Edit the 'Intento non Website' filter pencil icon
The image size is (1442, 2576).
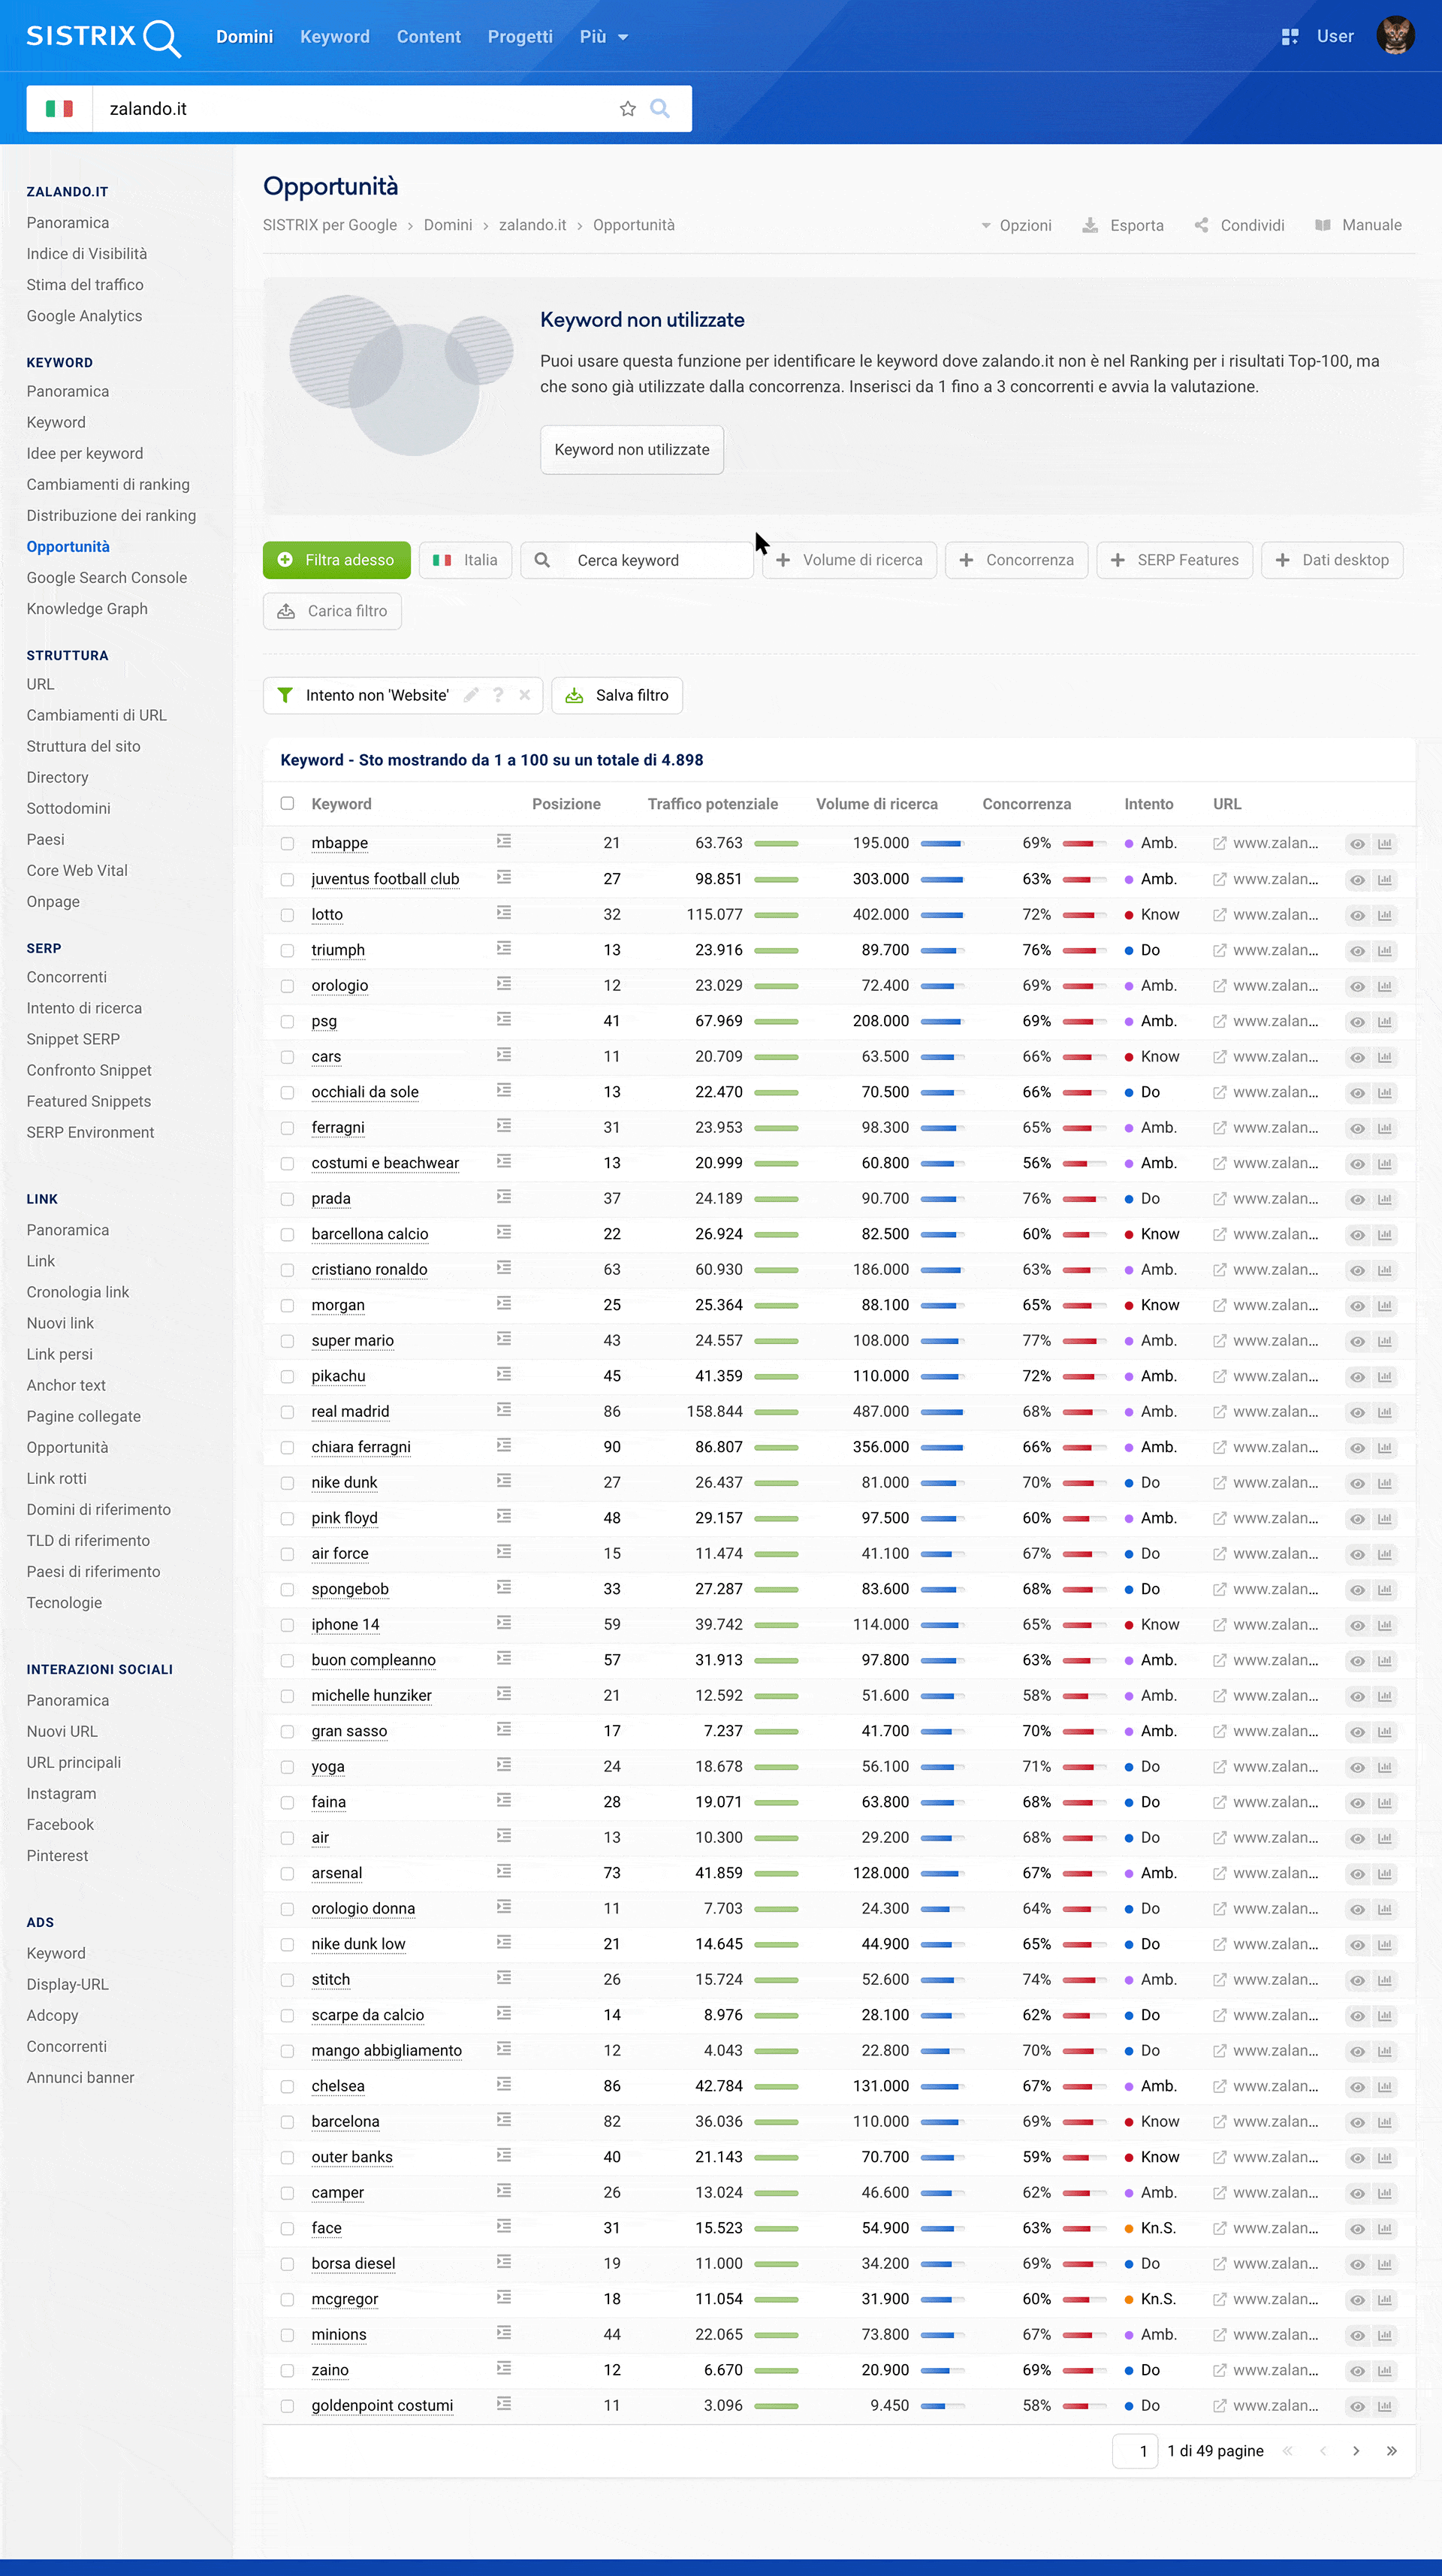[471, 695]
